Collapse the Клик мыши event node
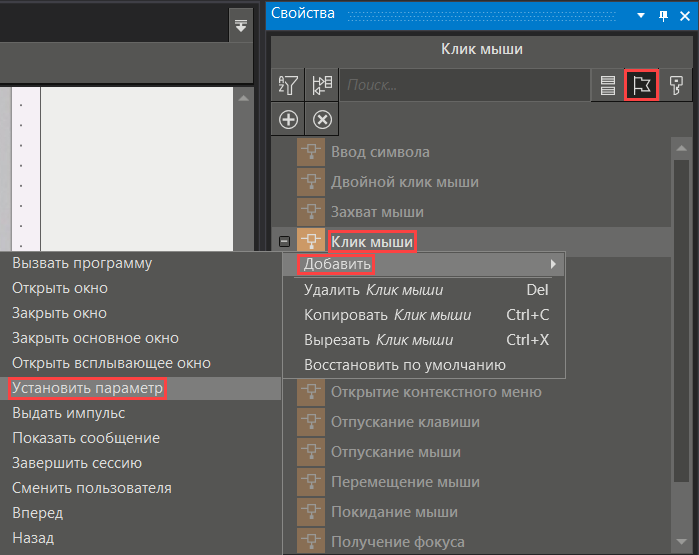699x555 pixels. [283, 242]
